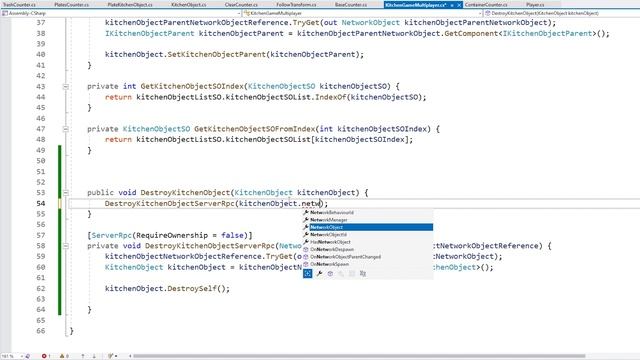
Task: Switch to the TrashCounter.cs tab
Action: click(x=19, y=4)
